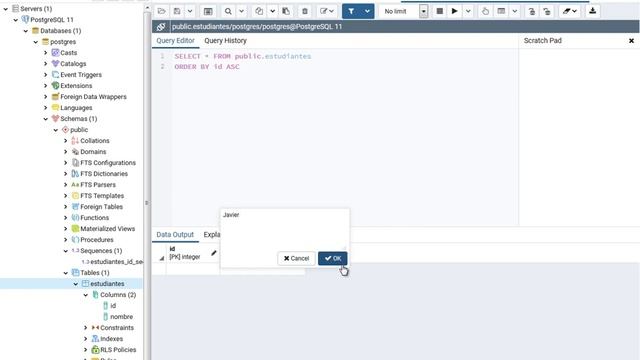
Task: Open the Clear eraser dropdown
Action: (569, 11)
